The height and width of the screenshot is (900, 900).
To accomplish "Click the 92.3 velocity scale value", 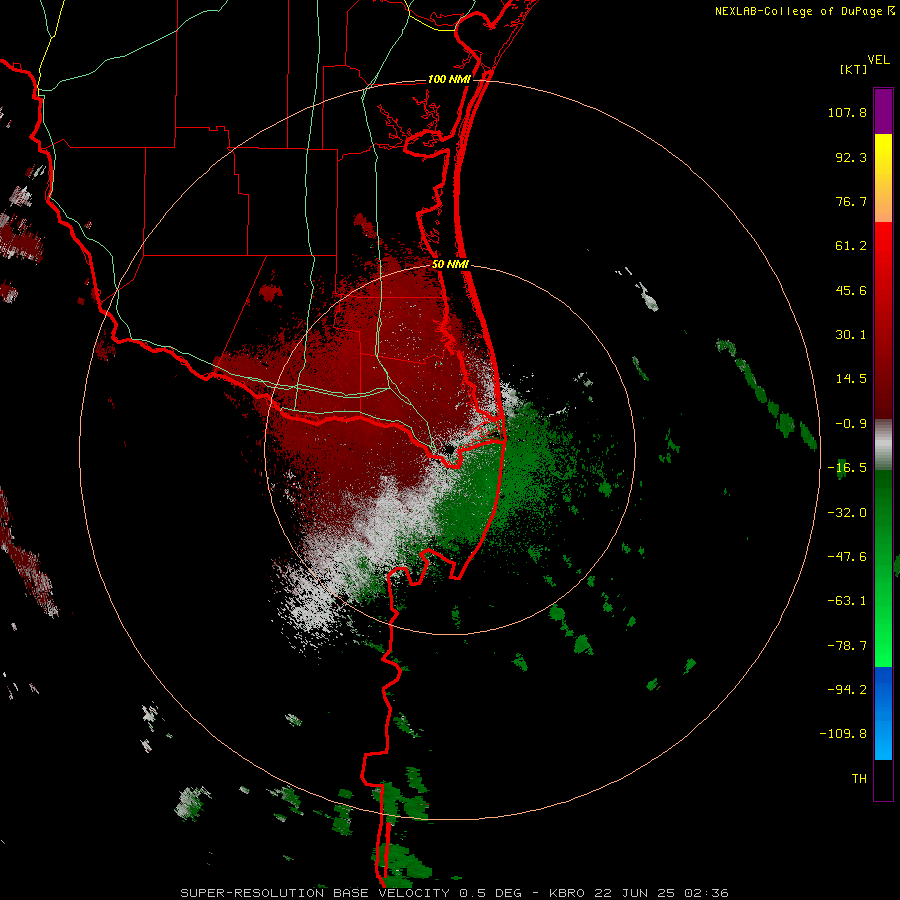I will 851,157.
